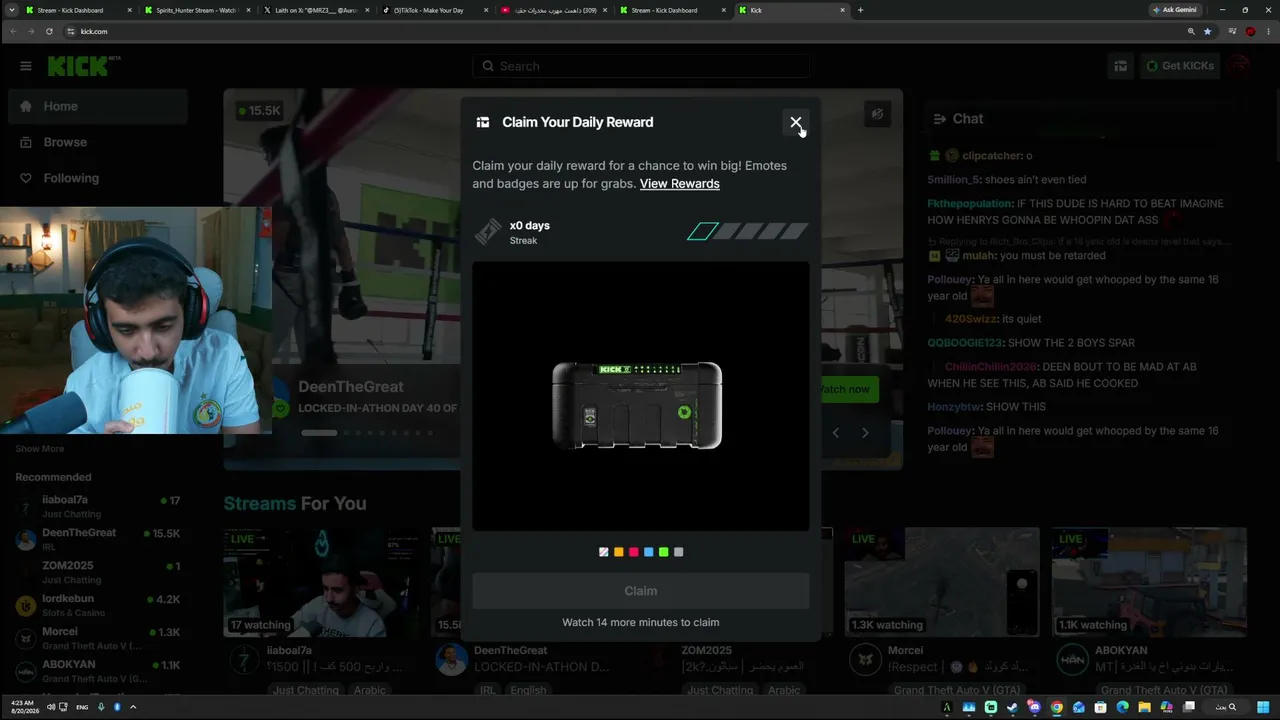Image resolution: width=1280 pixels, height=720 pixels.
Task: Switch to the YouTube browser tab
Action: (x=554, y=10)
